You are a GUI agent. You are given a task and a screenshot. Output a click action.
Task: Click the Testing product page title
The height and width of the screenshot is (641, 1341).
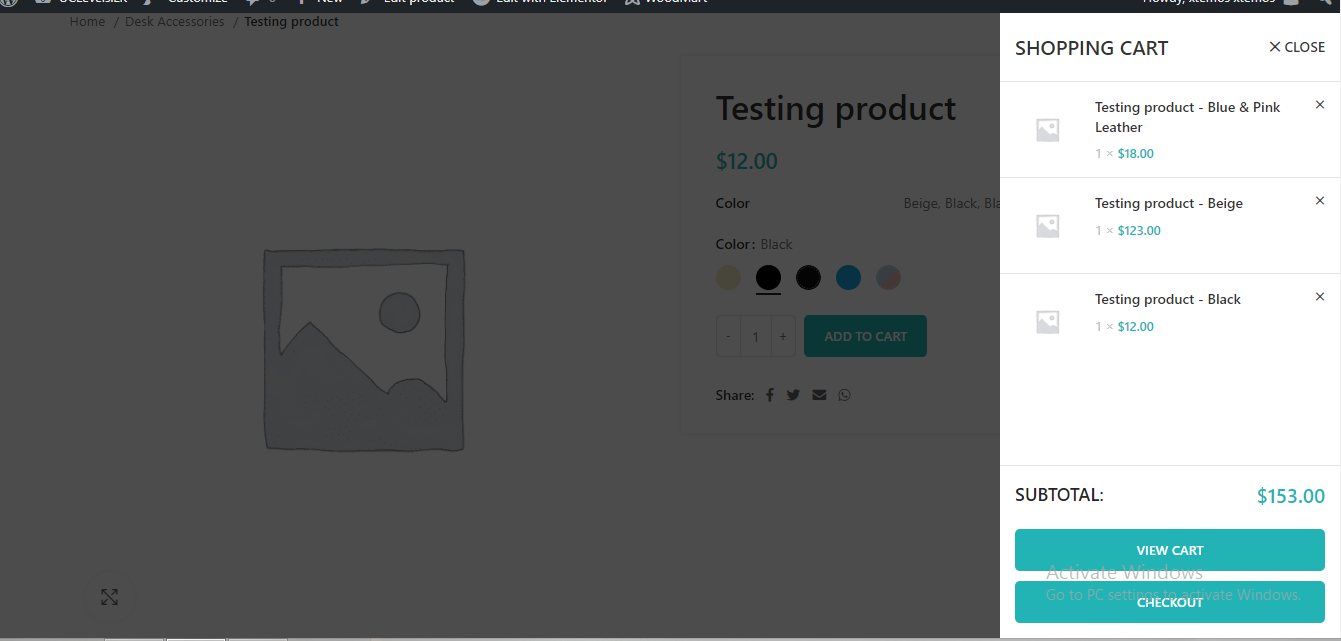(836, 108)
